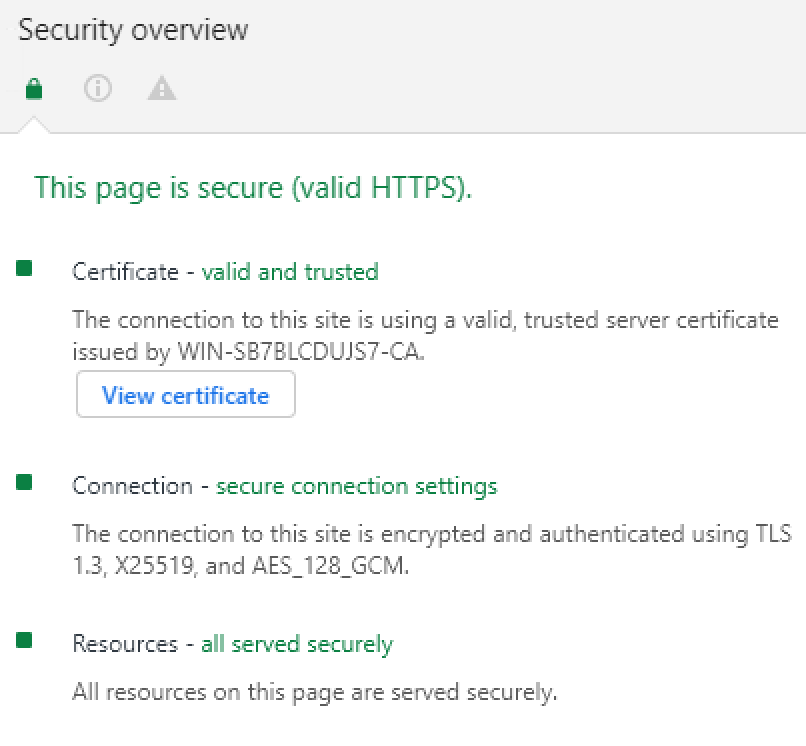Click the gray warning triangle icon
This screenshot has height=746, width=806.
162,88
